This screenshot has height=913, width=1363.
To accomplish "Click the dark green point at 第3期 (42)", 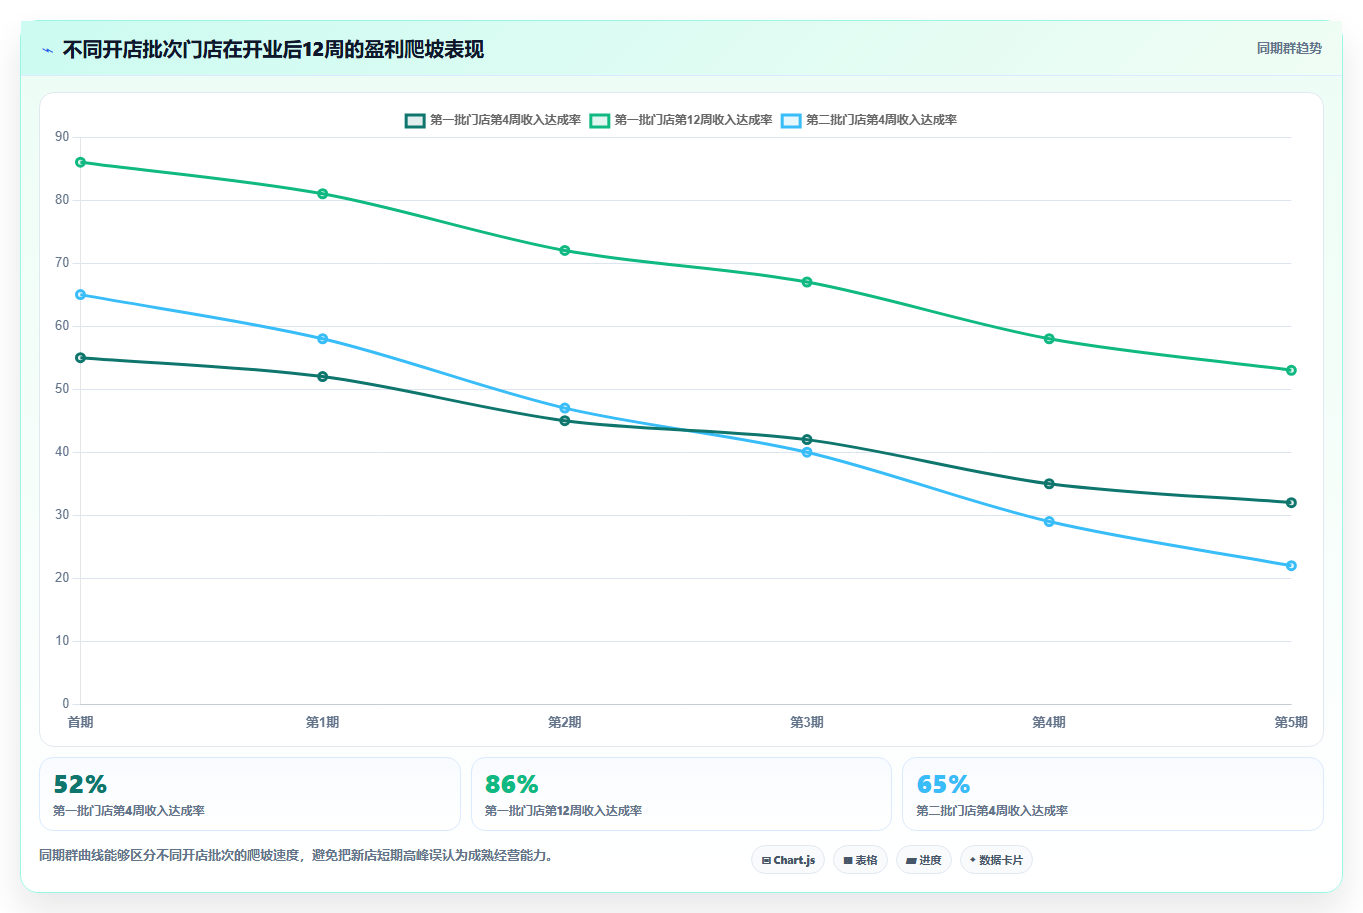I will (x=807, y=440).
